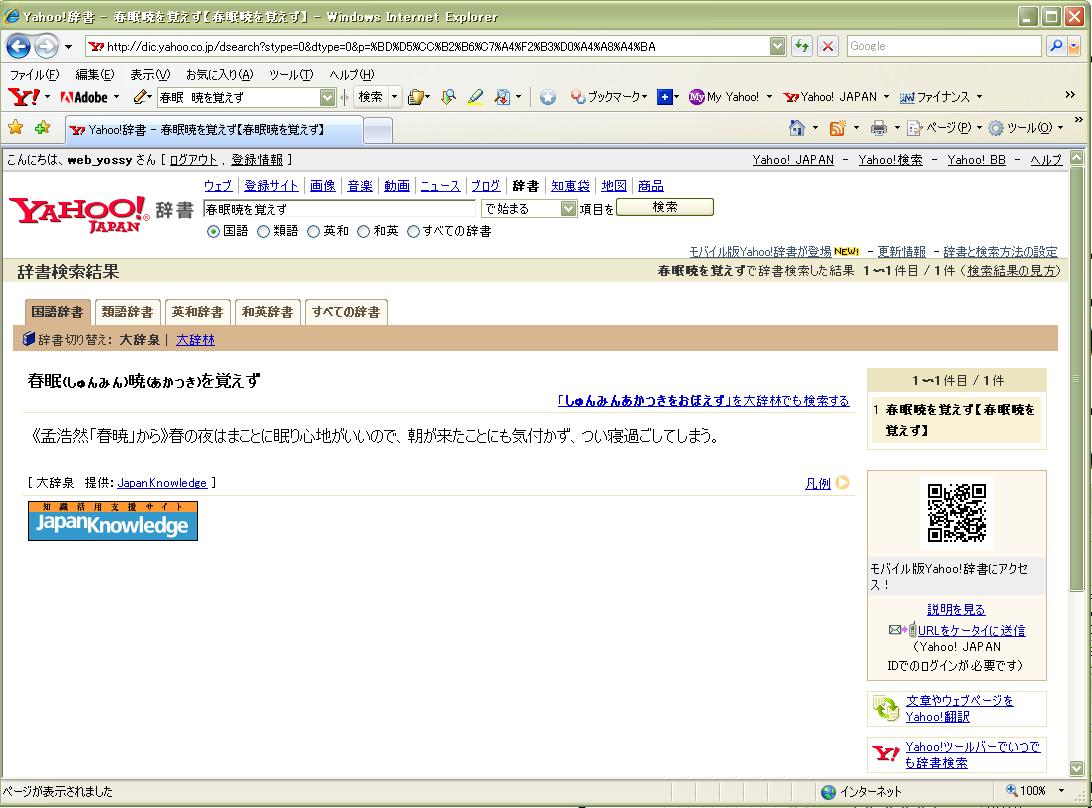Click the Google search magnifier icon
This screenshot has height=808, width=1092.
point(1056,46)
